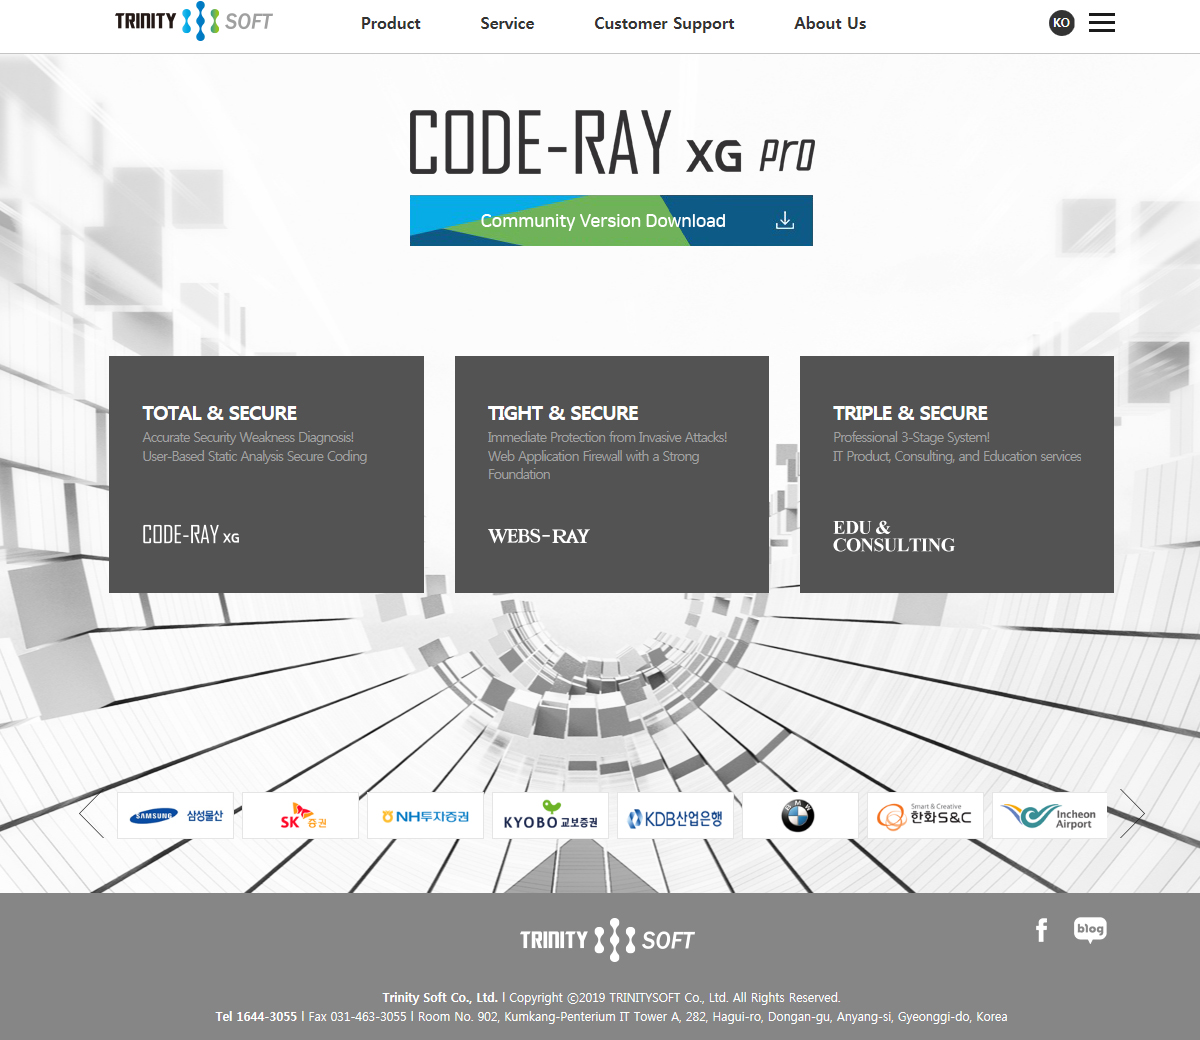The width and height of the screenshot is (1200, 1040).
Task: Click the EDU & CONSULTING label
Action: coord(894,536)
